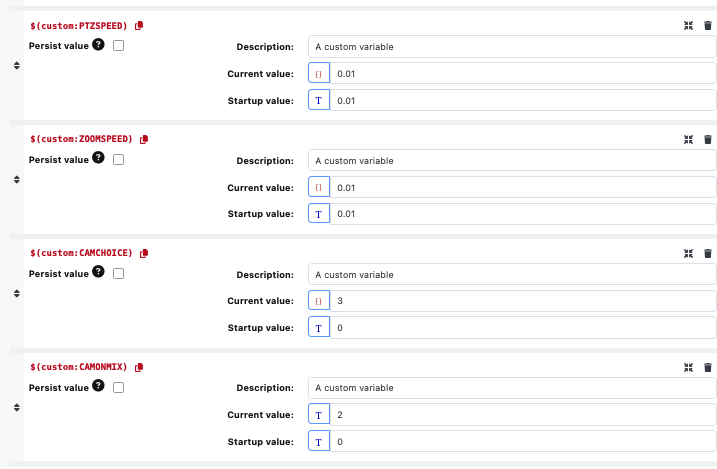
Task: Copy the ZOOMSPEED variable name
Action: tap(144, 139)
